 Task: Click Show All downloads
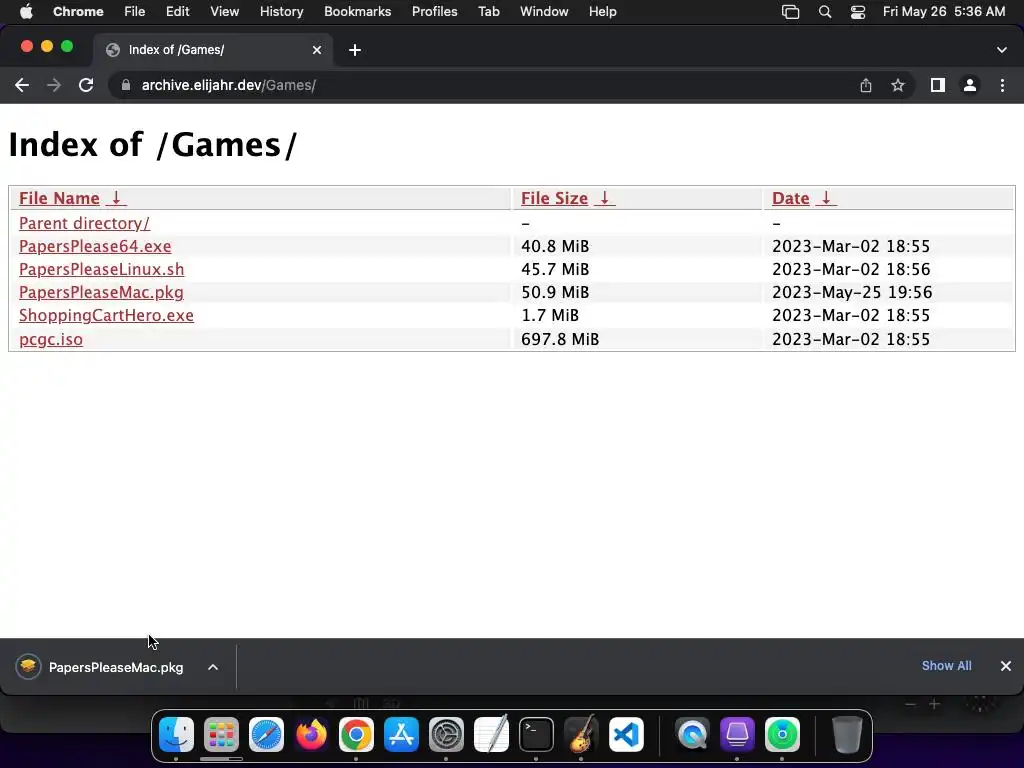pos(946,665)
